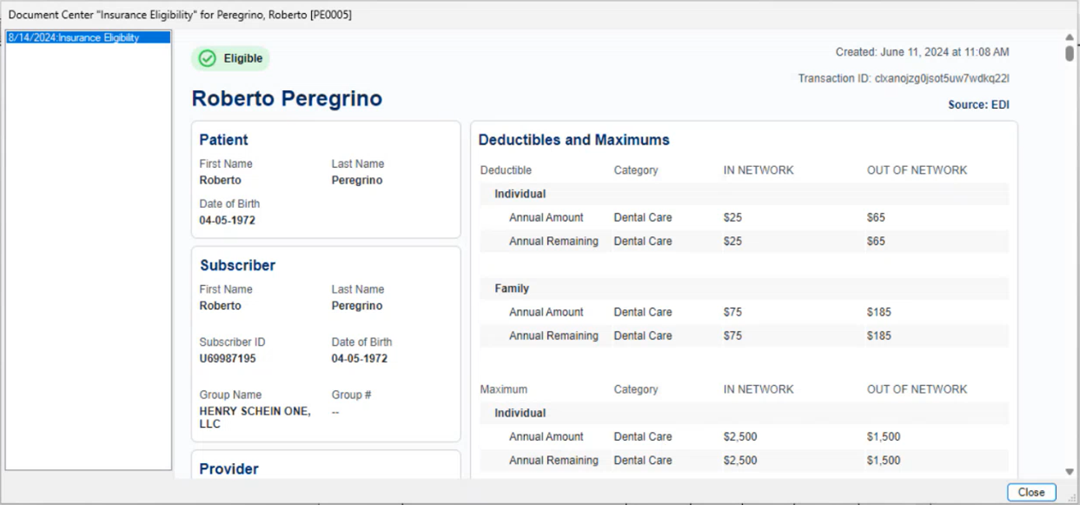
Task: Click the scrollbar up arrow
Action: (1069, 38)
